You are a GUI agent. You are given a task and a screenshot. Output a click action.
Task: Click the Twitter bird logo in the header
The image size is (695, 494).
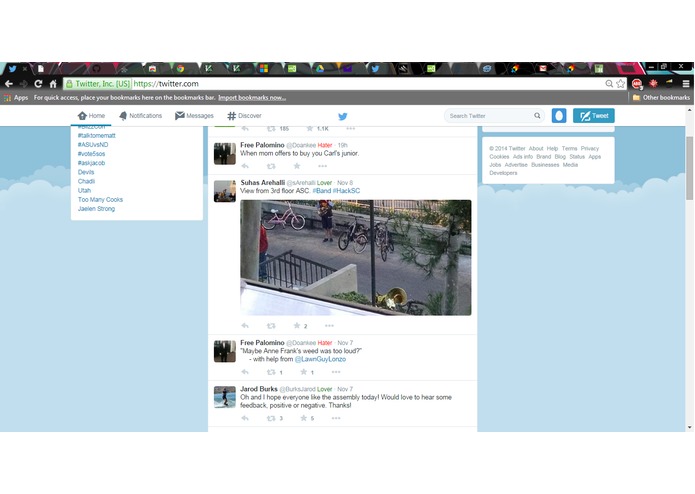point(343,117)
